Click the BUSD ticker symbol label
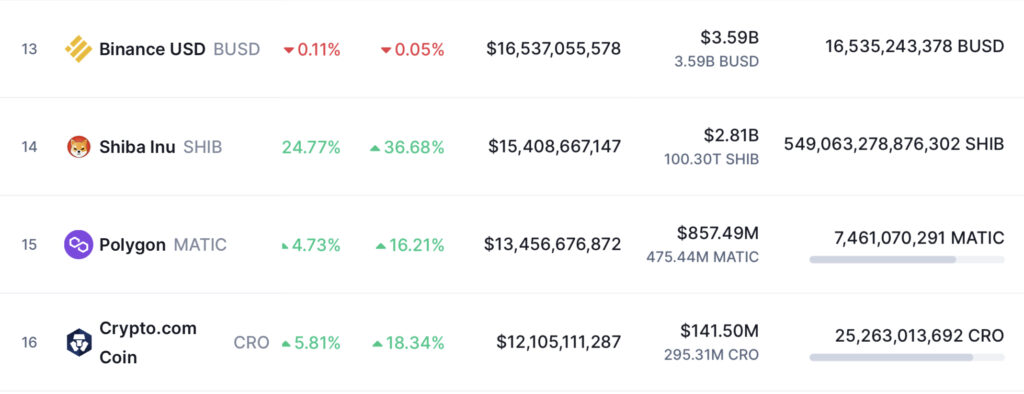Screen dimensions: 1024x394 pos(236,49)
